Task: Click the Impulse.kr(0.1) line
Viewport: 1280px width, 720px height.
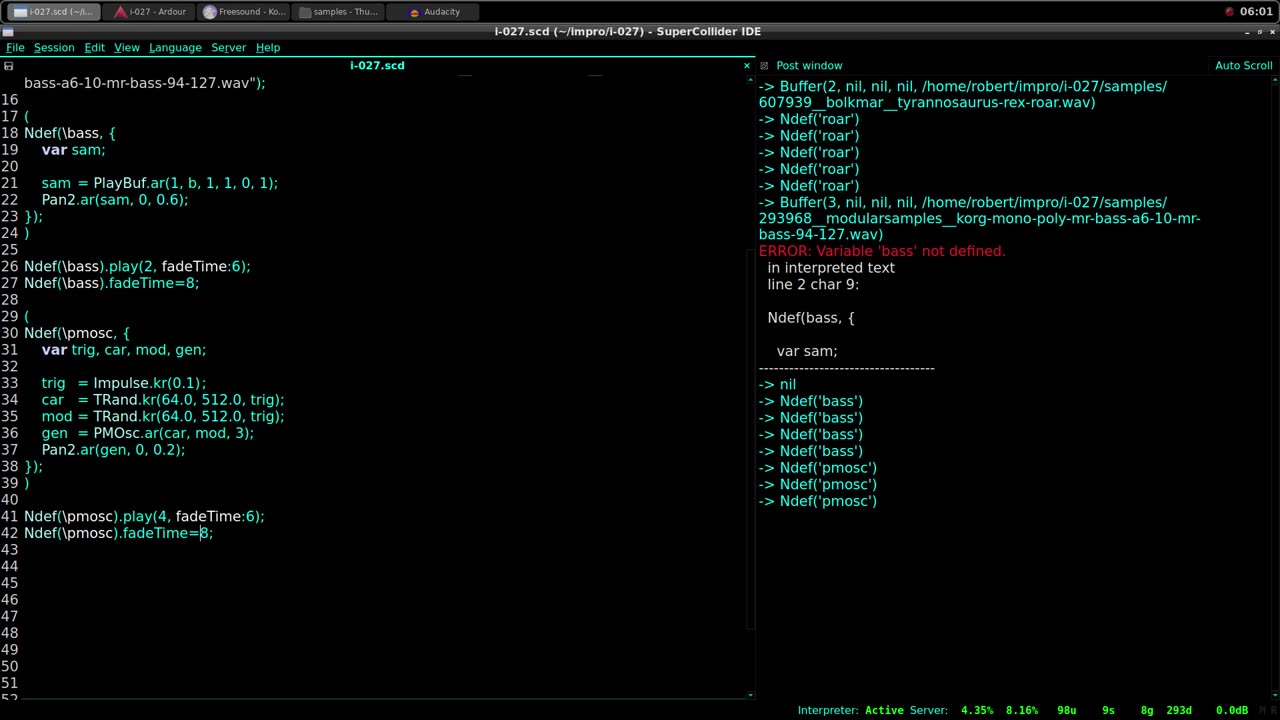Action: [124, 383]
